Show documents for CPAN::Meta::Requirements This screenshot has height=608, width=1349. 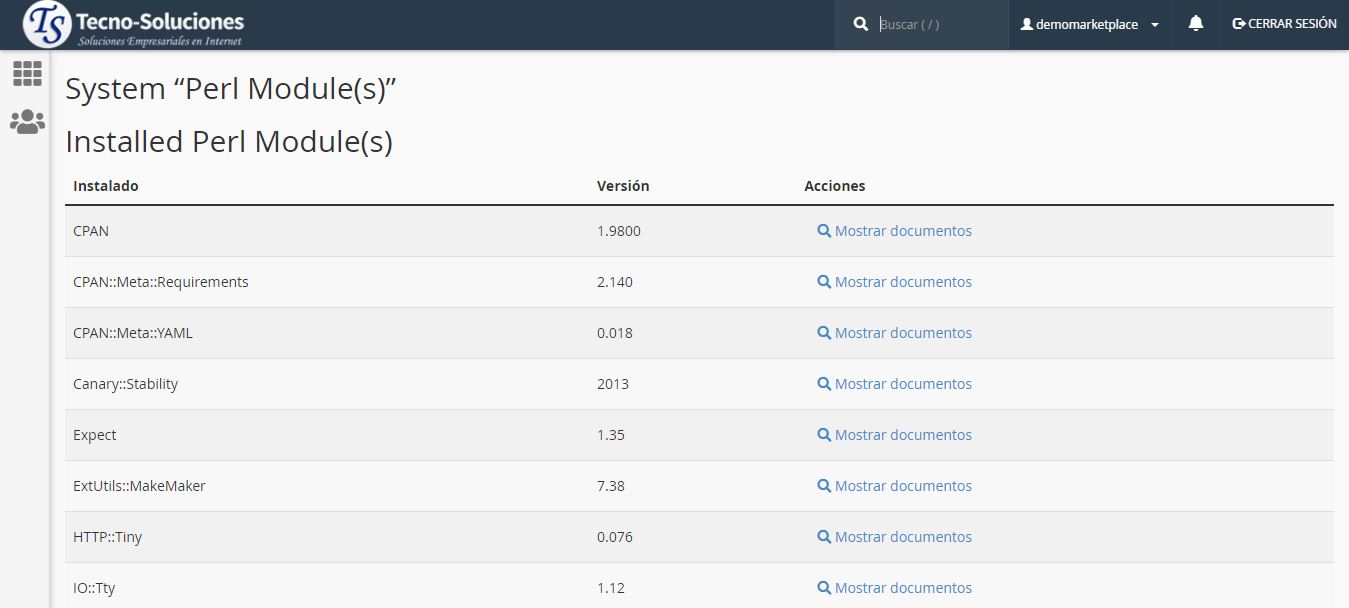point(902,282)
